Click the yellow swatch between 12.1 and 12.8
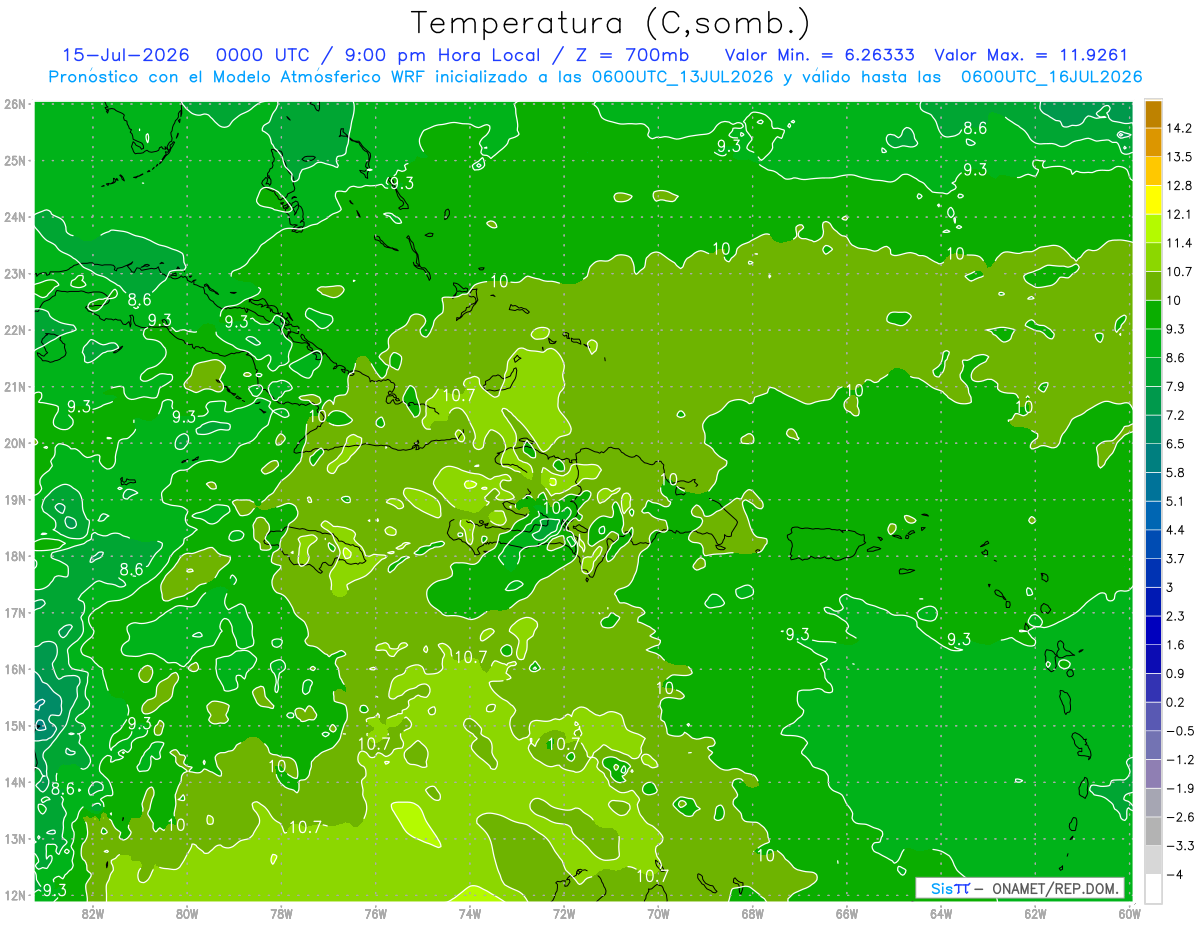1200x927 pixels. coord(1153,200)
